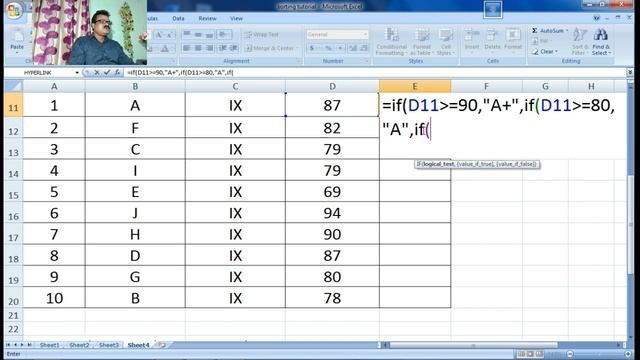Image resolution: width=640 pixels, height=360 pixels.
Task: Decrease the cell indent
Action: pyautogui.click(x=223, y=48)
